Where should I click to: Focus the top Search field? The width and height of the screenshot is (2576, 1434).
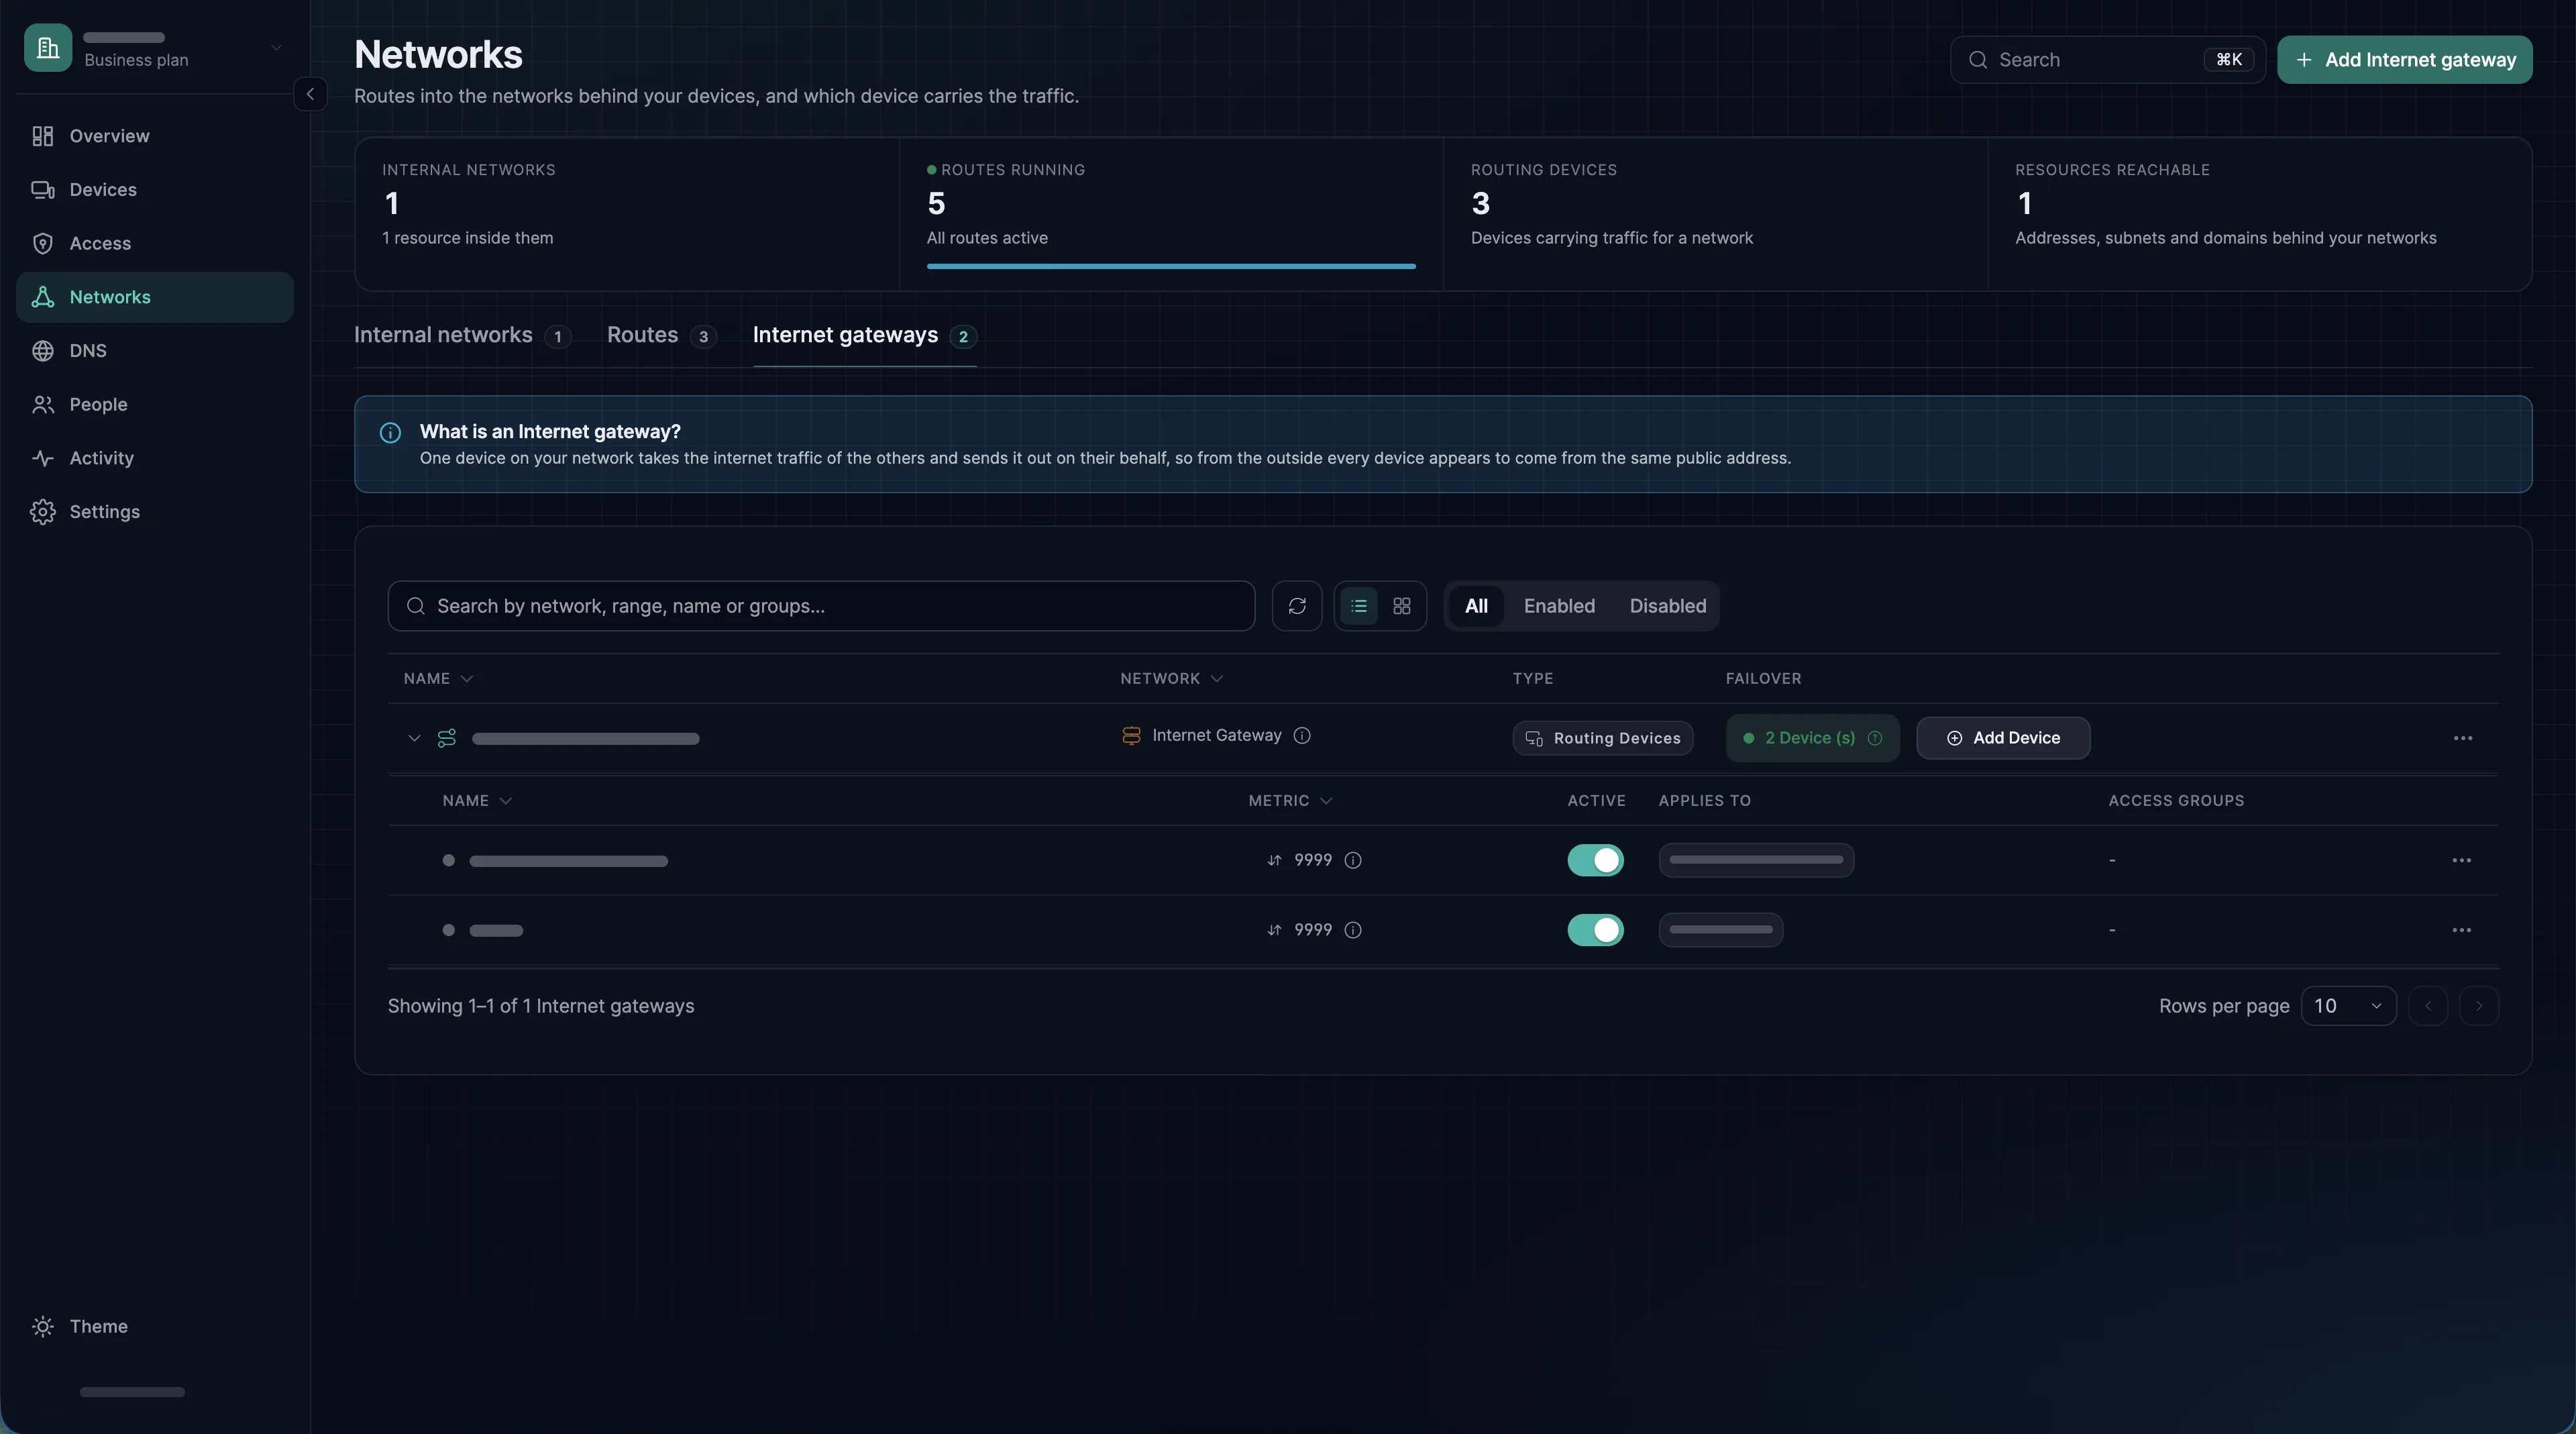point(2108,60)
